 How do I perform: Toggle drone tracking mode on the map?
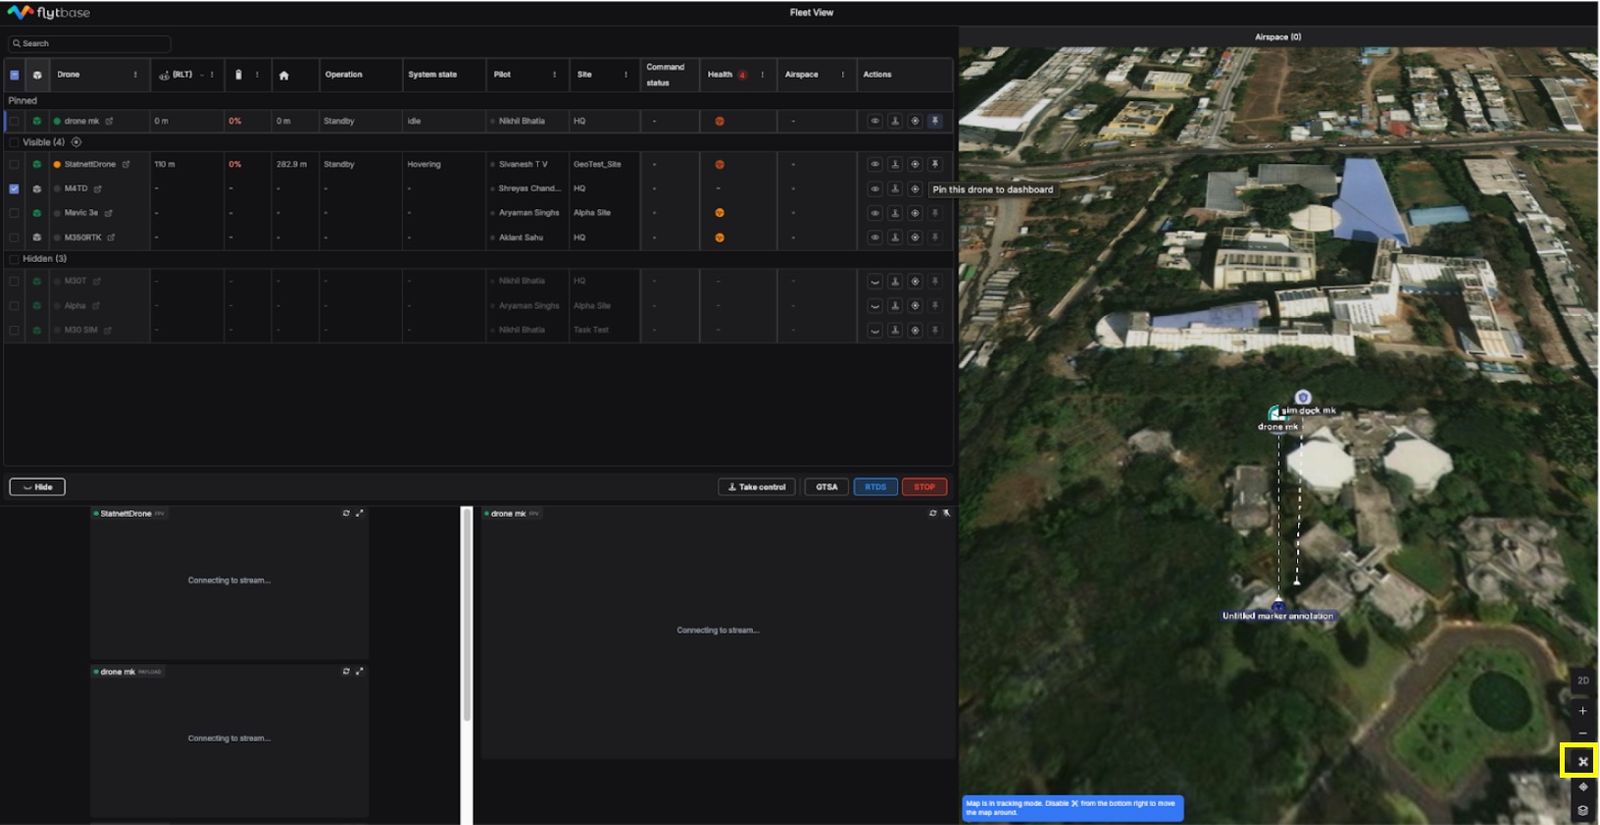pos(1582,761)
